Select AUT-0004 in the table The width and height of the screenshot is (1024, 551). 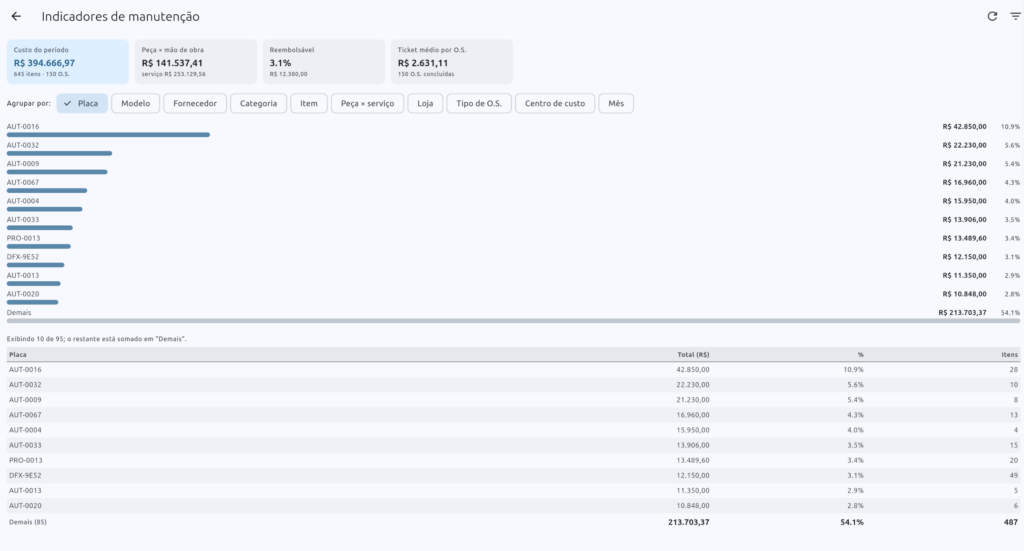pyautogui.click(x=513, y=430)
